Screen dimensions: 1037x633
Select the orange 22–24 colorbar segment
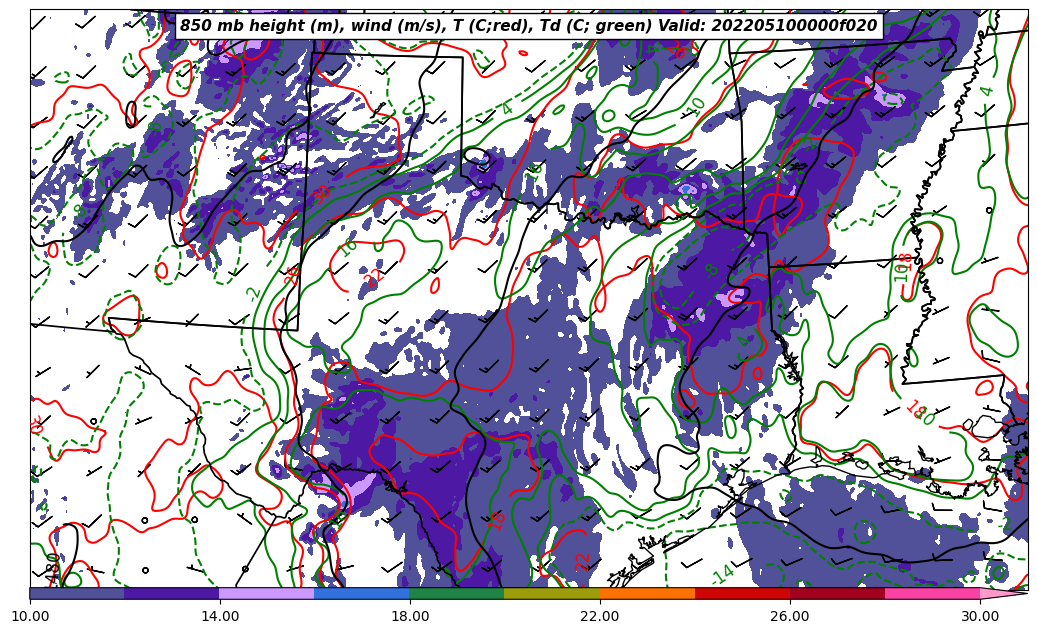pos(647,593)
